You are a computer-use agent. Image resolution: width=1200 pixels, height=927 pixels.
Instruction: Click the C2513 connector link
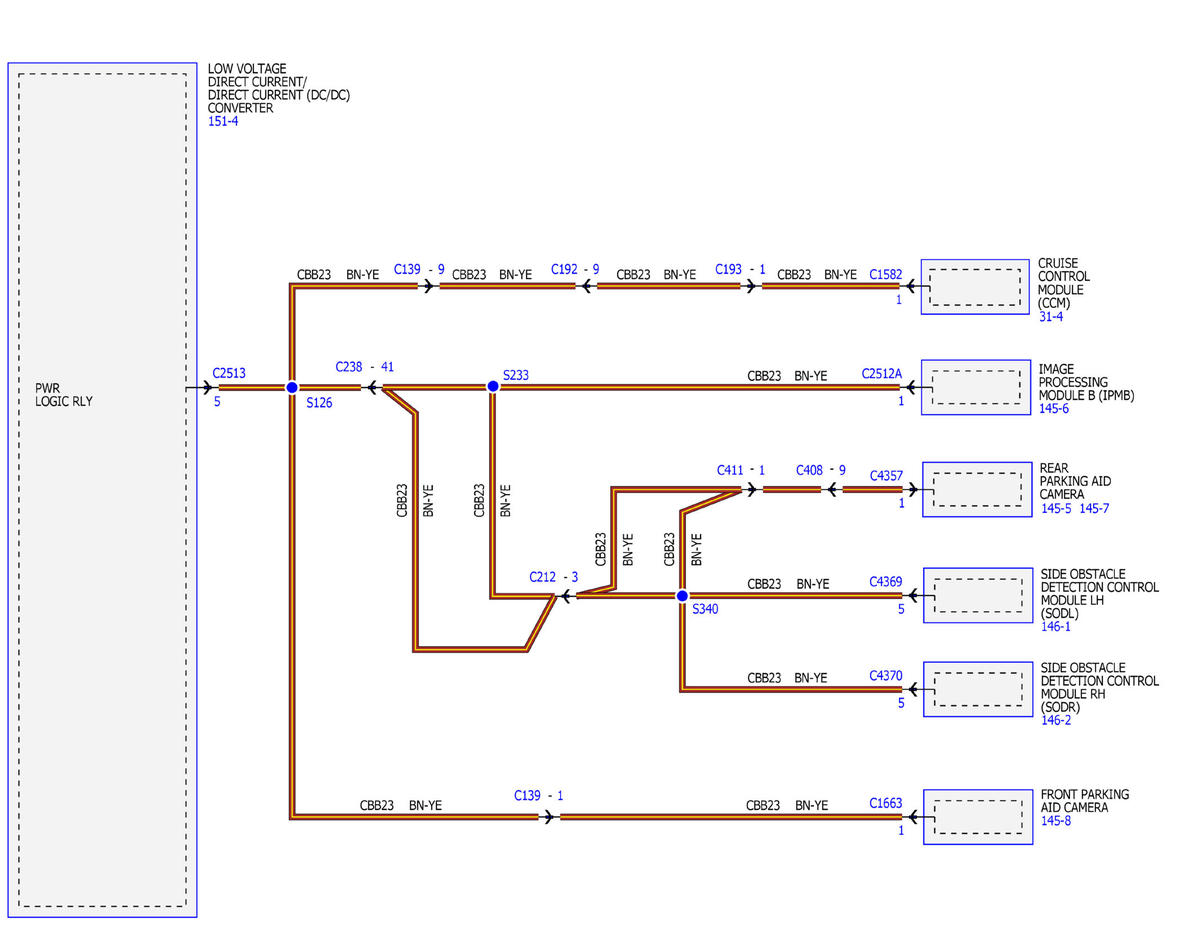pos(229,373)
